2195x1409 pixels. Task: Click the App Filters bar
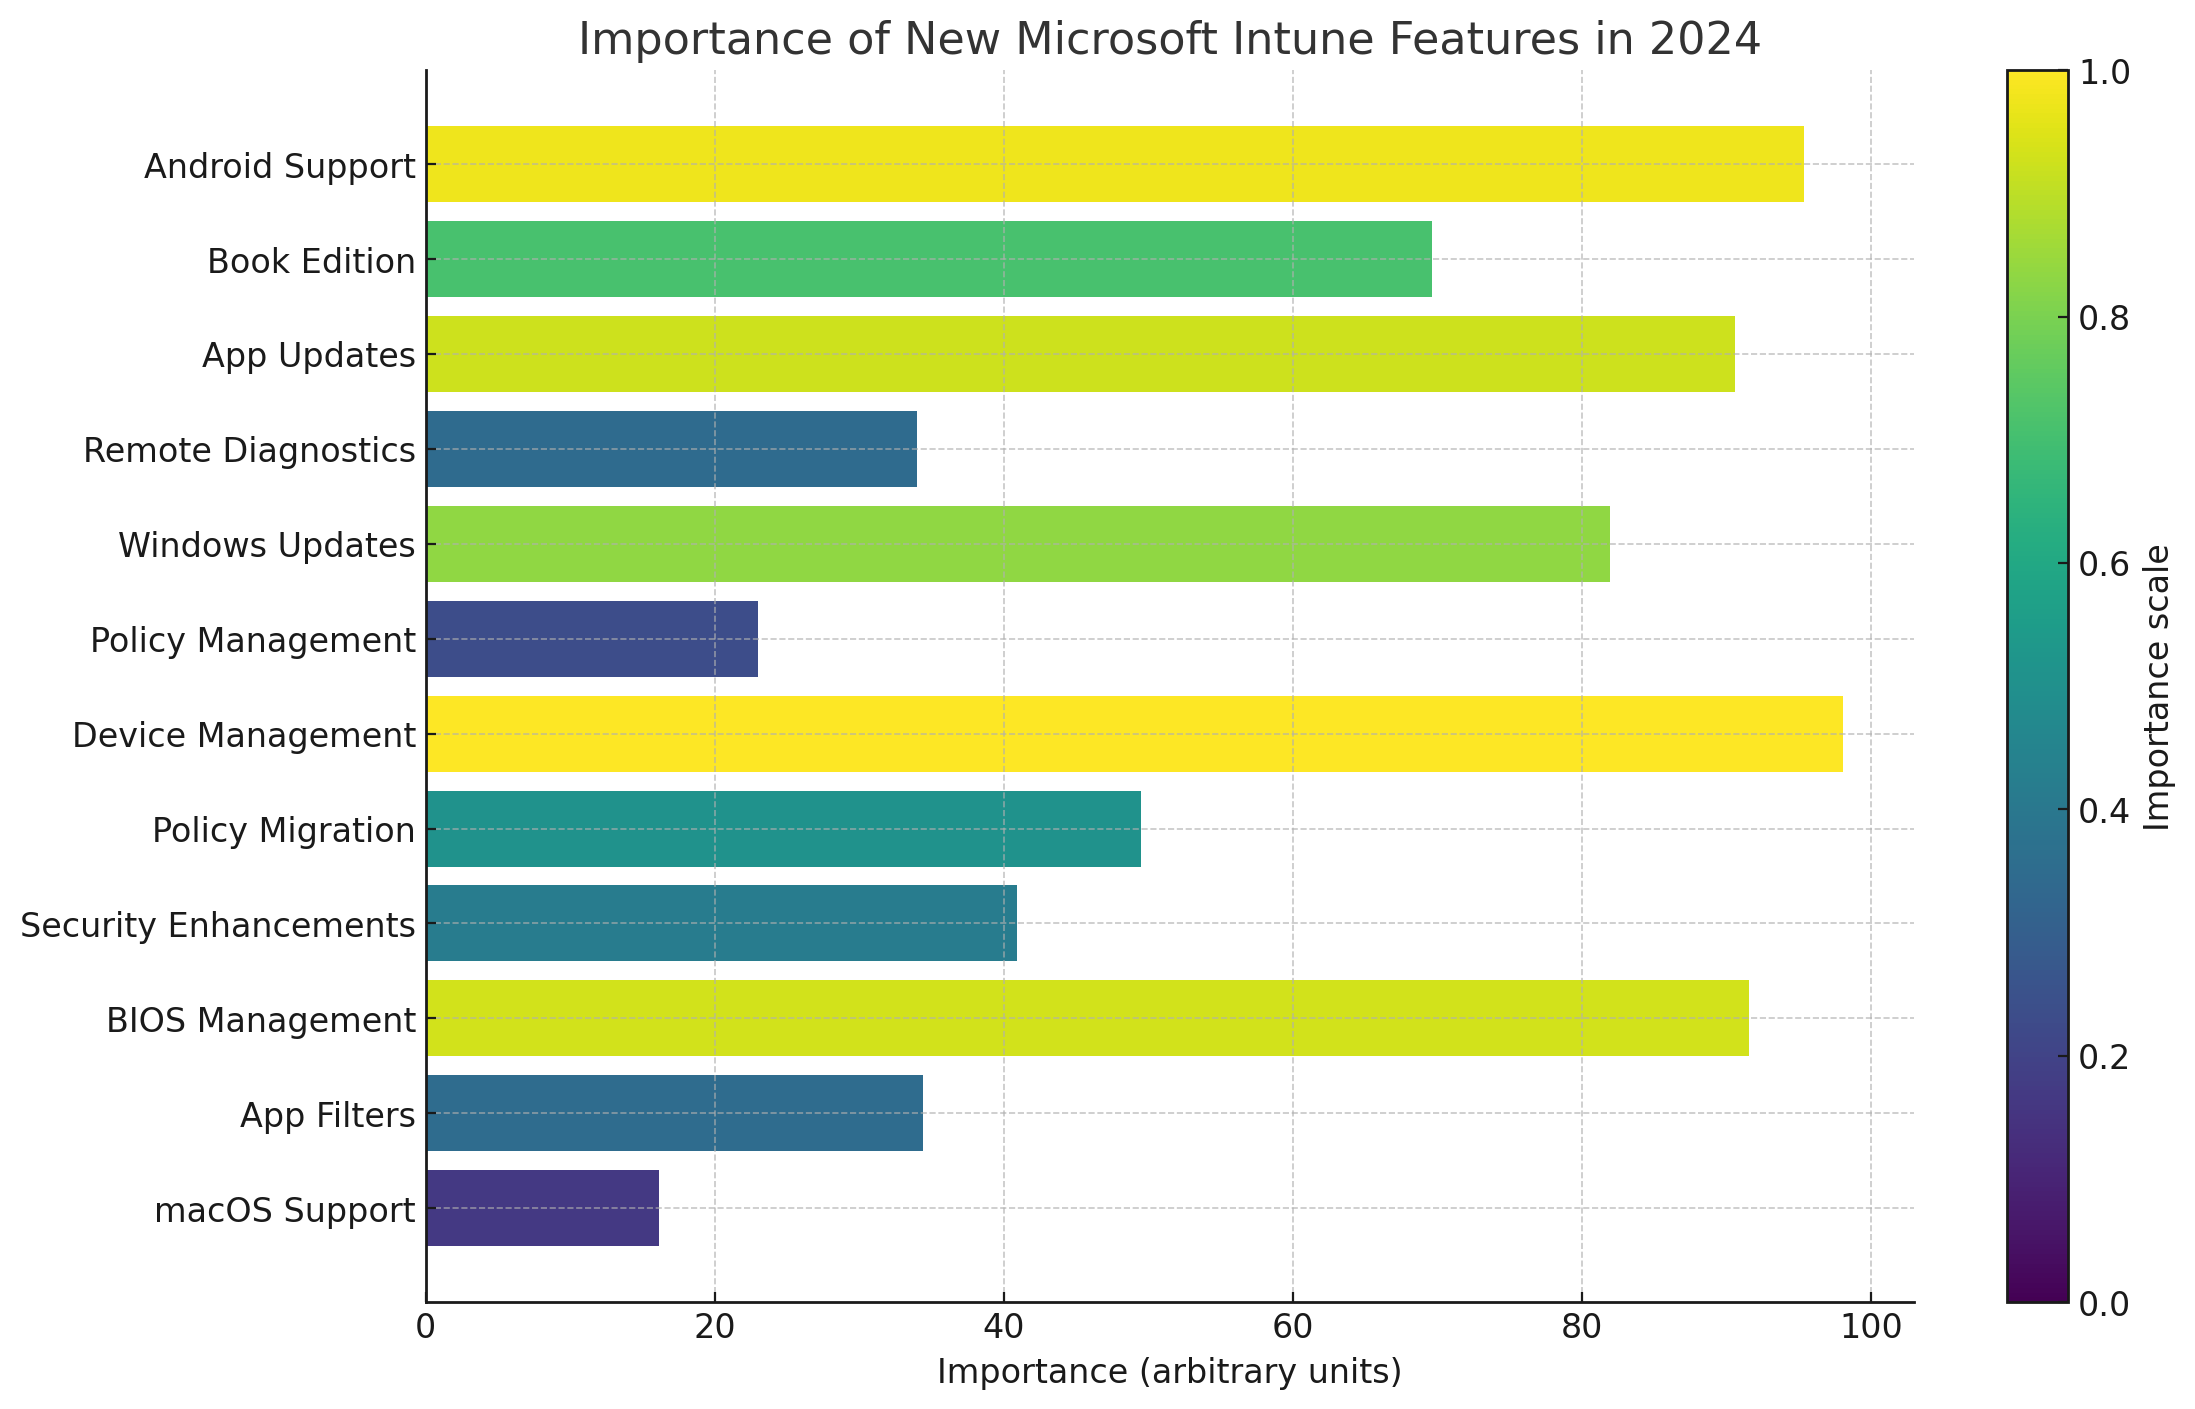[674, 1113]
